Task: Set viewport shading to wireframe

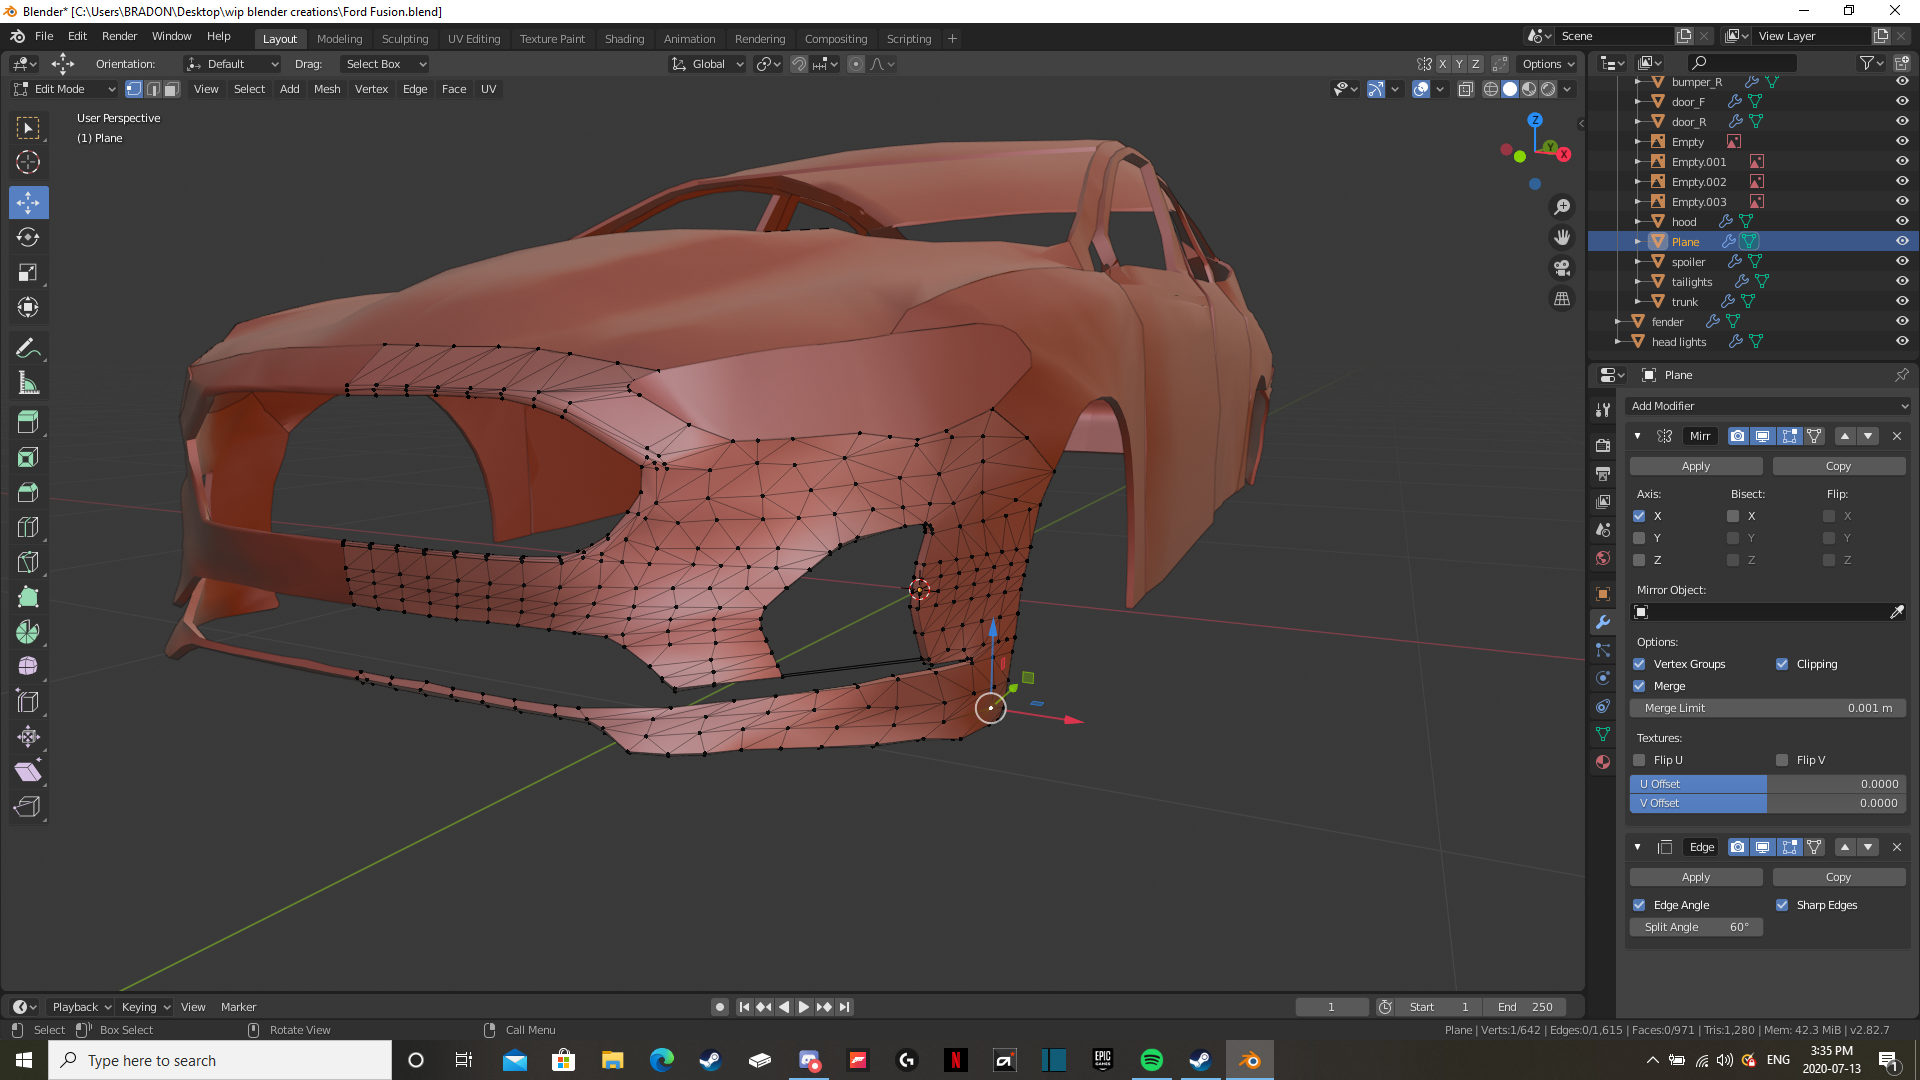Action: (1491, 89)
